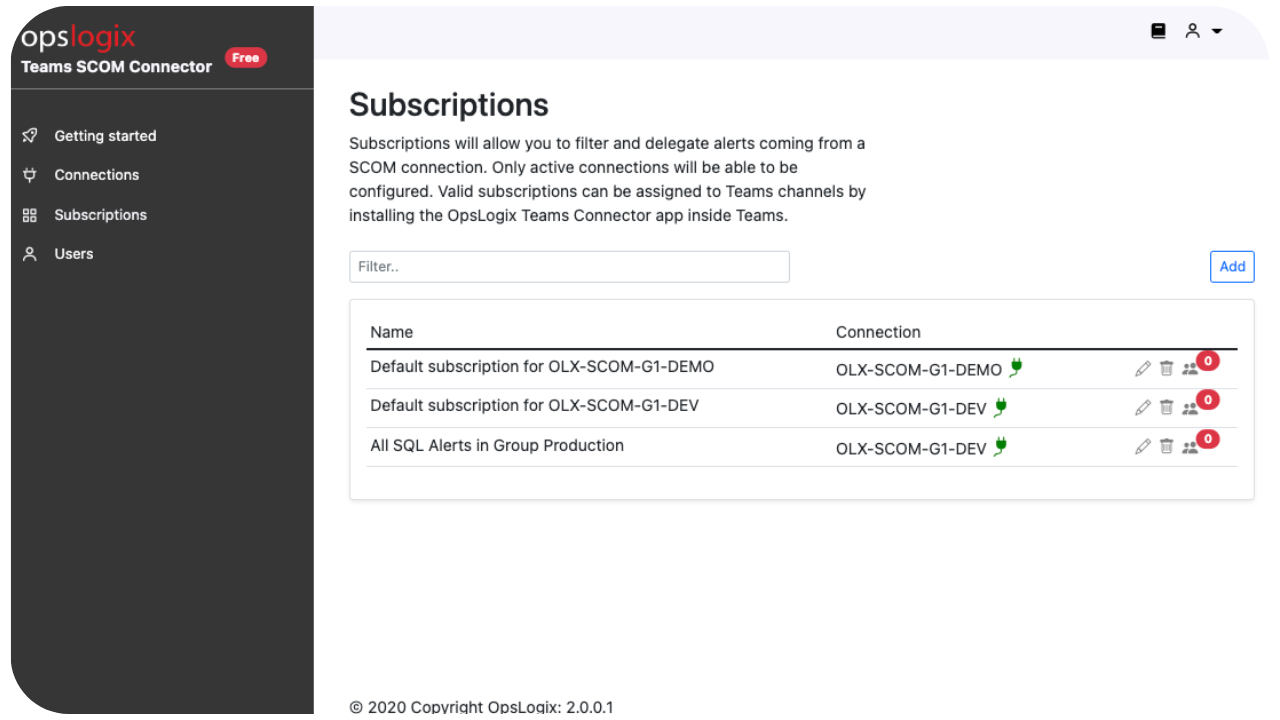Viewport: 1280px width, 720px height.
Task: Click the Name column header
Action: 391,331
